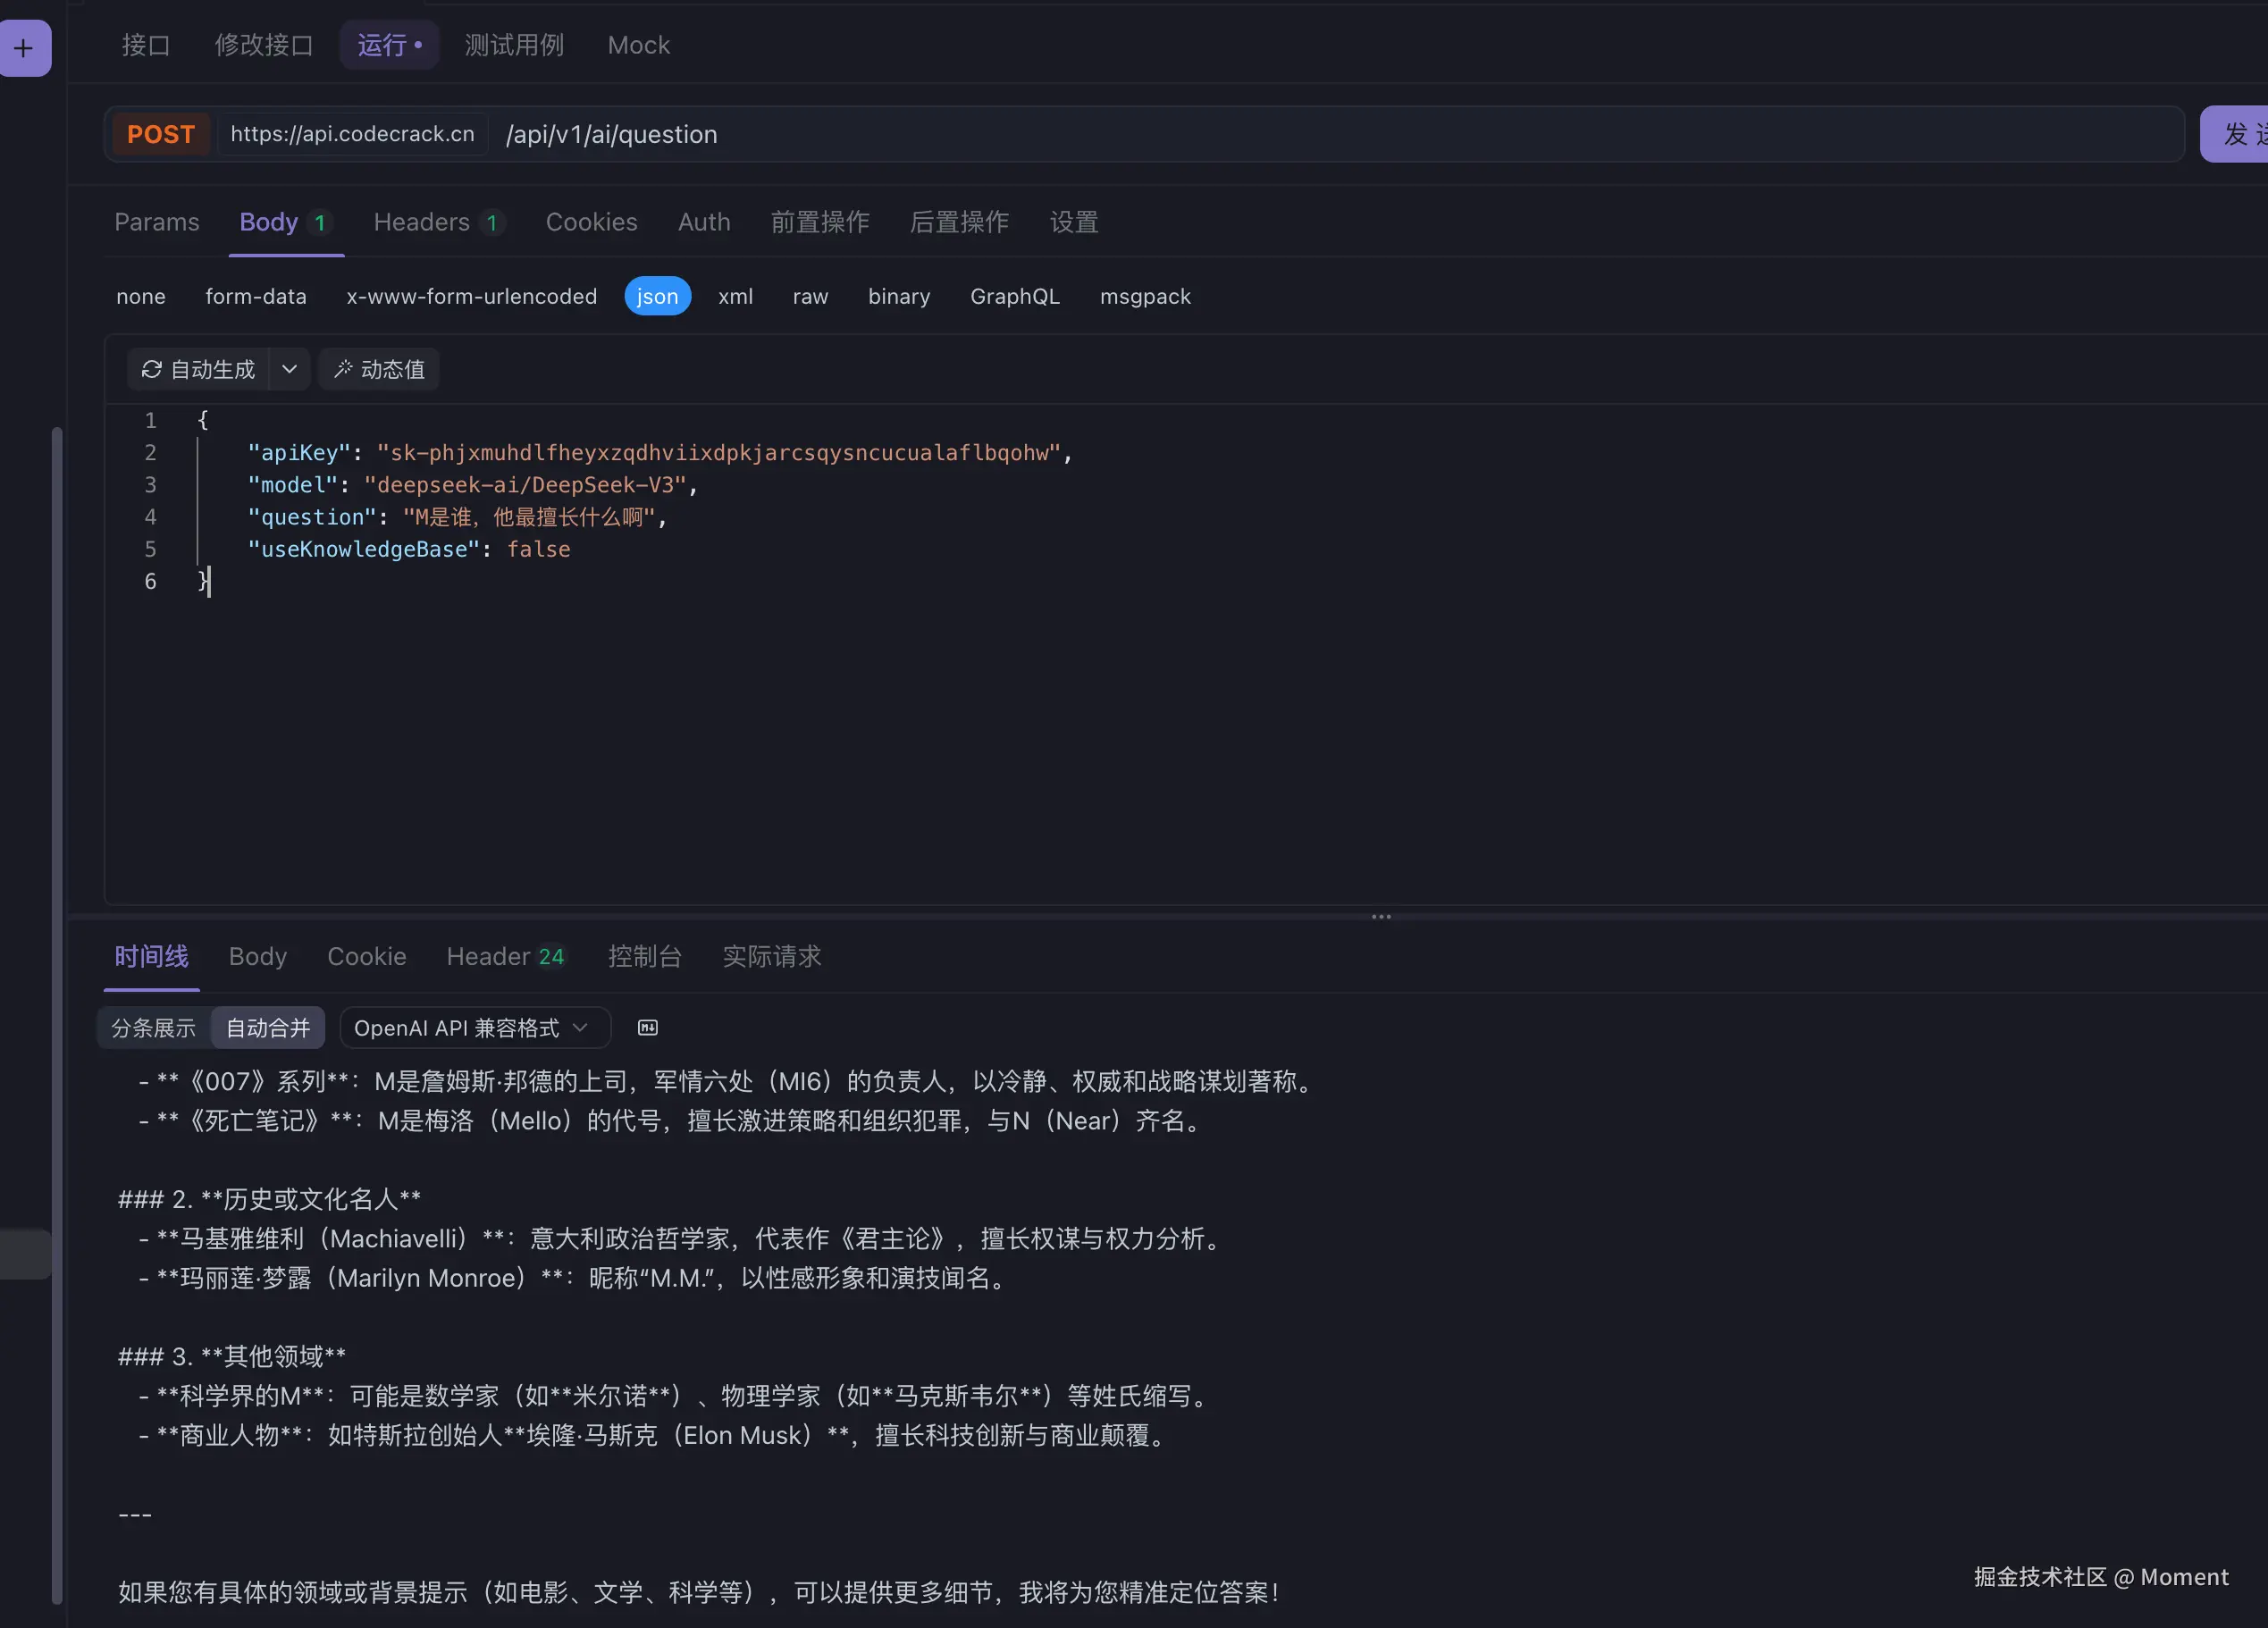
Task: Expand the 自动生成 options chevron
Action: (x=289, y=369)
